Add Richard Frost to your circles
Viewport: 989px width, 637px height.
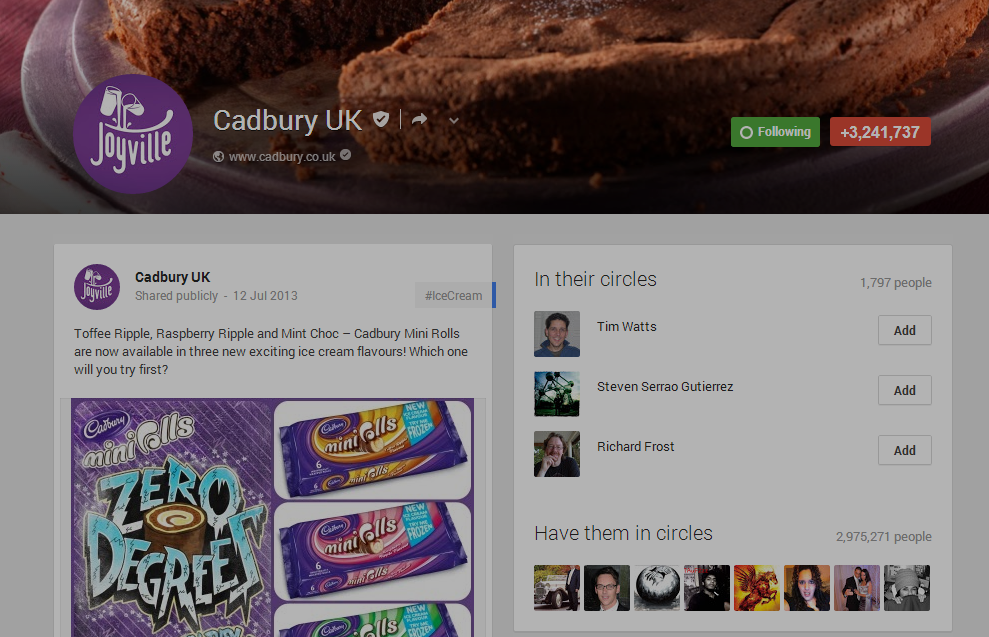point(904,450)
